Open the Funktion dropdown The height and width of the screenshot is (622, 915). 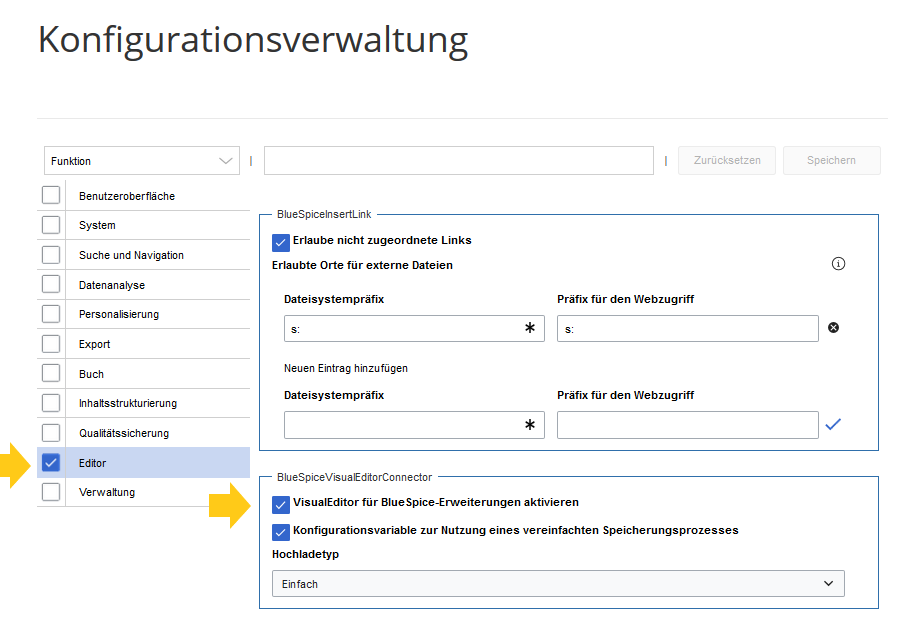142,160
